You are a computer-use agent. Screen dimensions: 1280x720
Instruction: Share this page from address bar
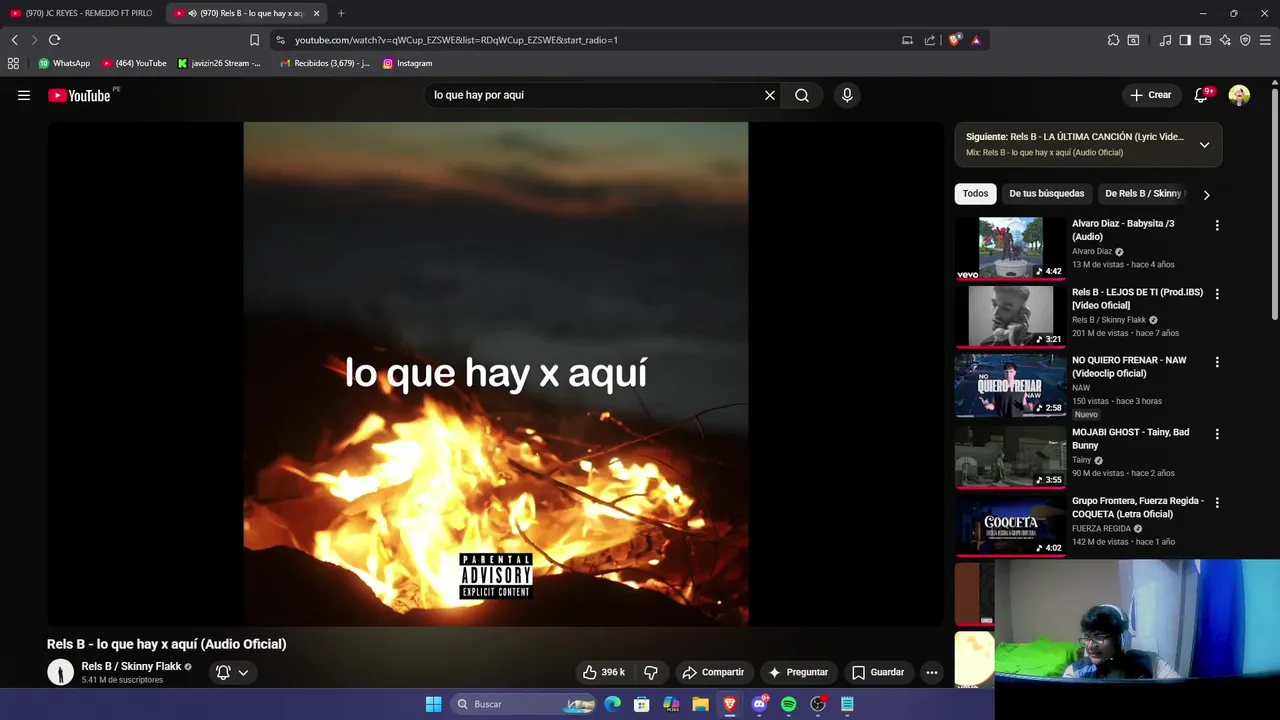(930, 40)
